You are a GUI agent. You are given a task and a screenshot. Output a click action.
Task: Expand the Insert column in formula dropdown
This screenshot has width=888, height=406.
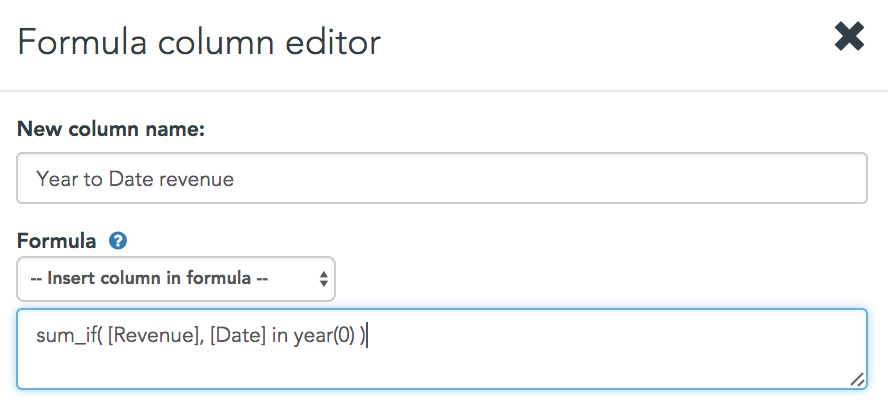point(176,279)
